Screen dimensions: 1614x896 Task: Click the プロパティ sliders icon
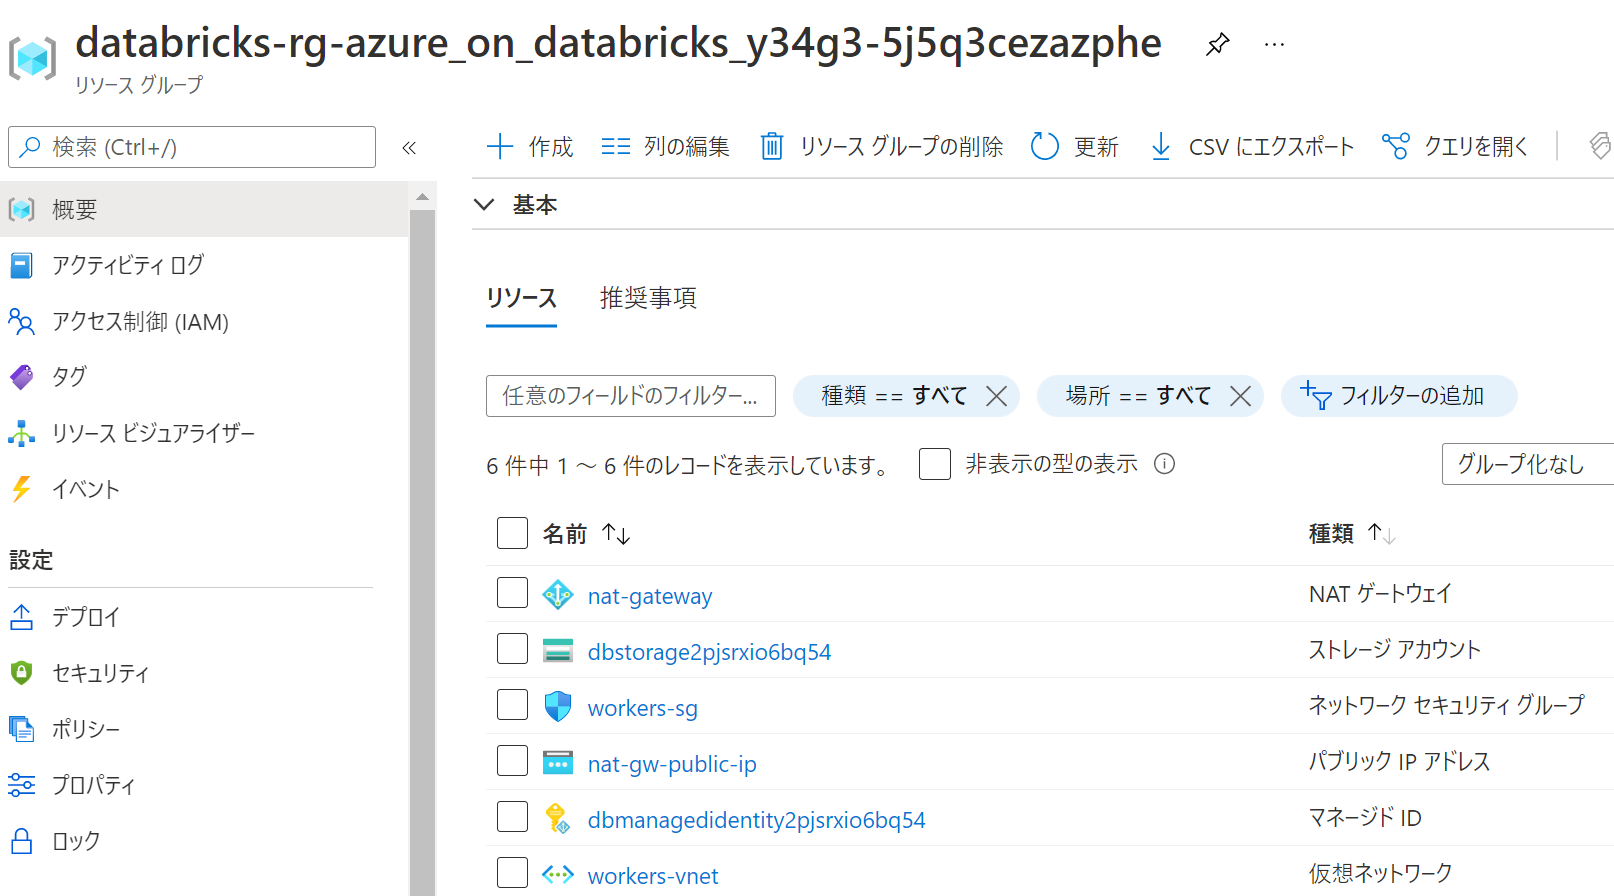pos(21,785)
